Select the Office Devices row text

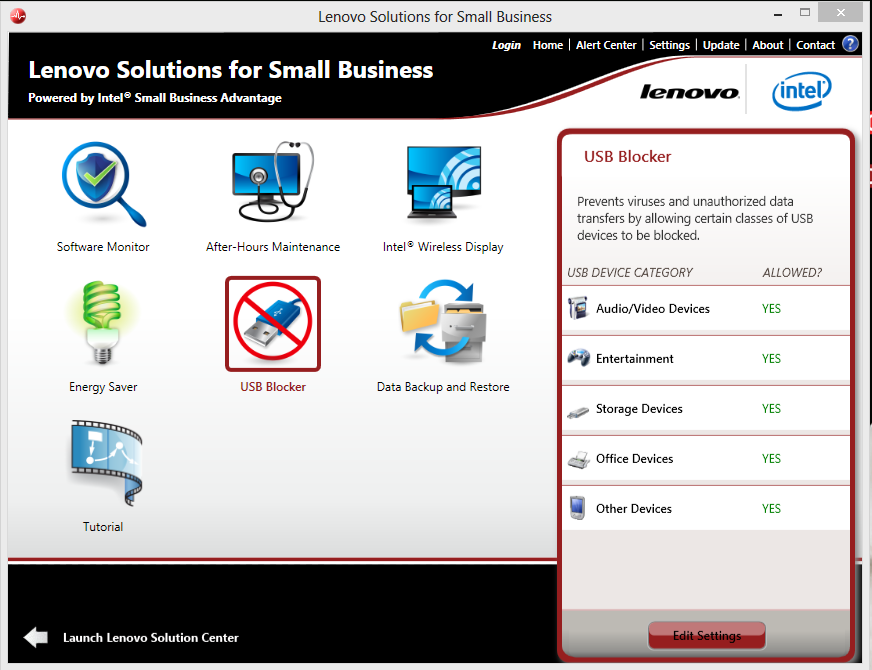(635, 459)
